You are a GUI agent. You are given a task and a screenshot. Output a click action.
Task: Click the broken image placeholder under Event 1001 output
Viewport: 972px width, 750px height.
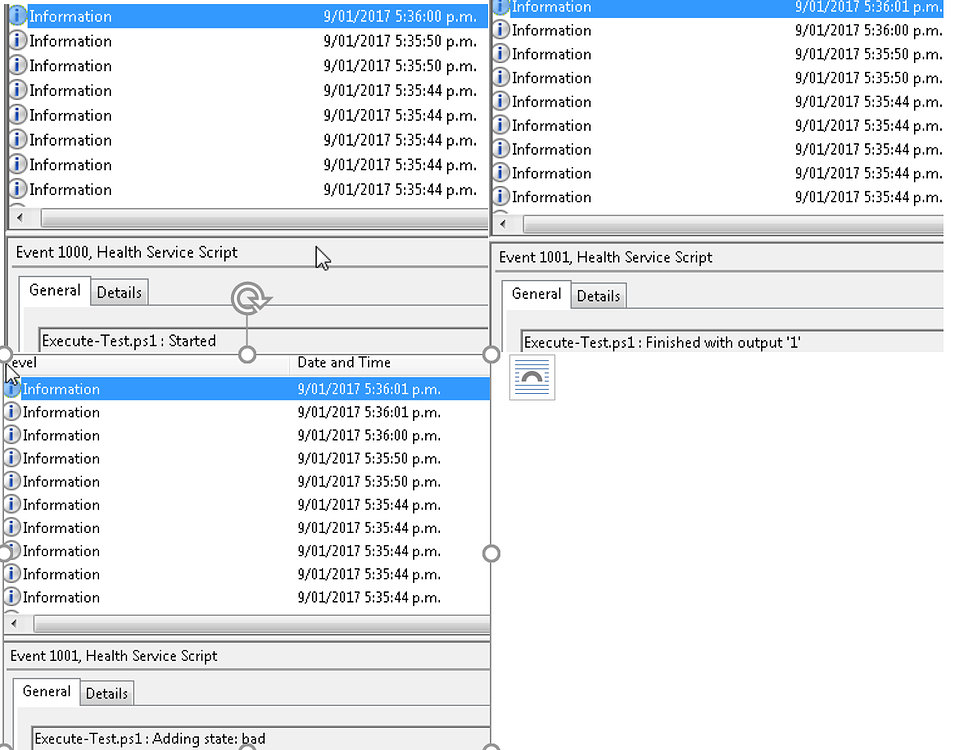[531, 378]
